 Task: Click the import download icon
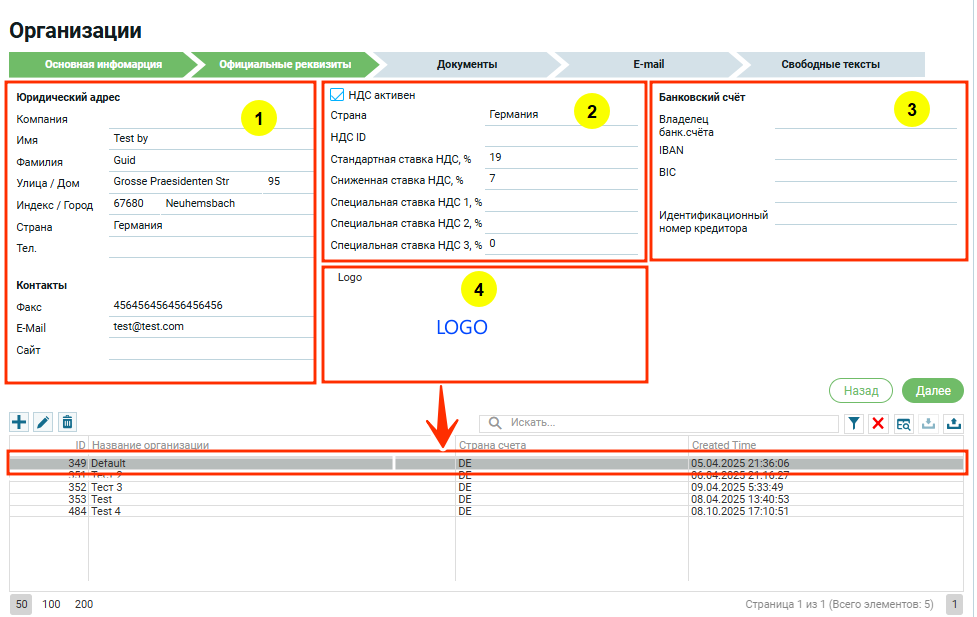click(928, 424)
